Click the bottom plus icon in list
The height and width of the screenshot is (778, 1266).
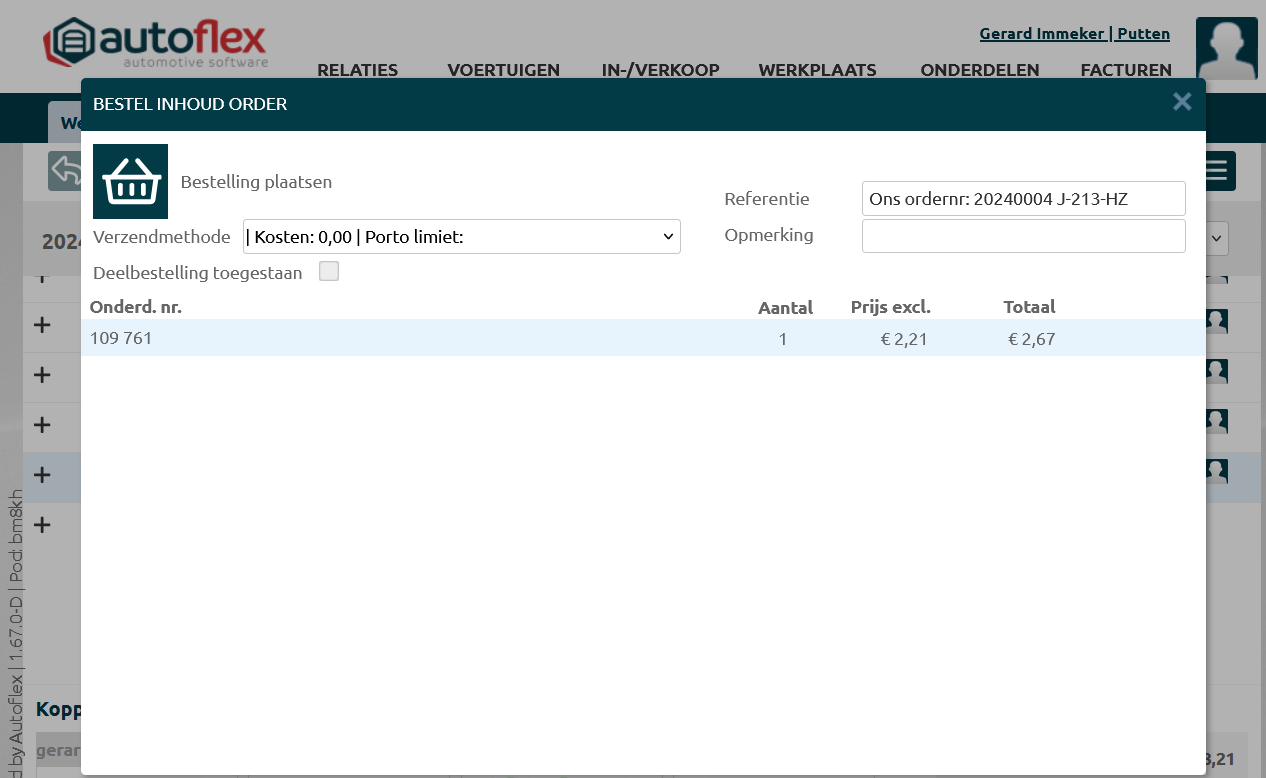pyautogui.click(x=42, y=525)
